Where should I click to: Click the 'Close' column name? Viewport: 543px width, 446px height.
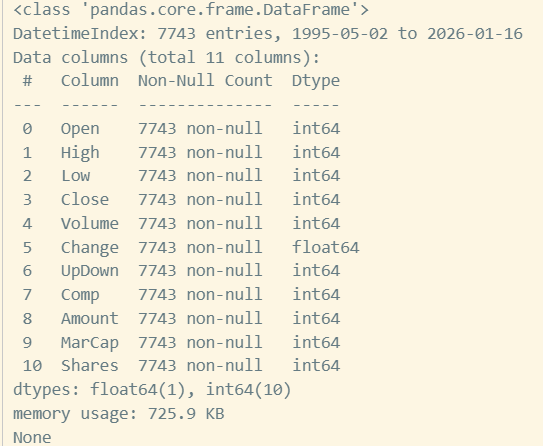[x=85, y=200]
